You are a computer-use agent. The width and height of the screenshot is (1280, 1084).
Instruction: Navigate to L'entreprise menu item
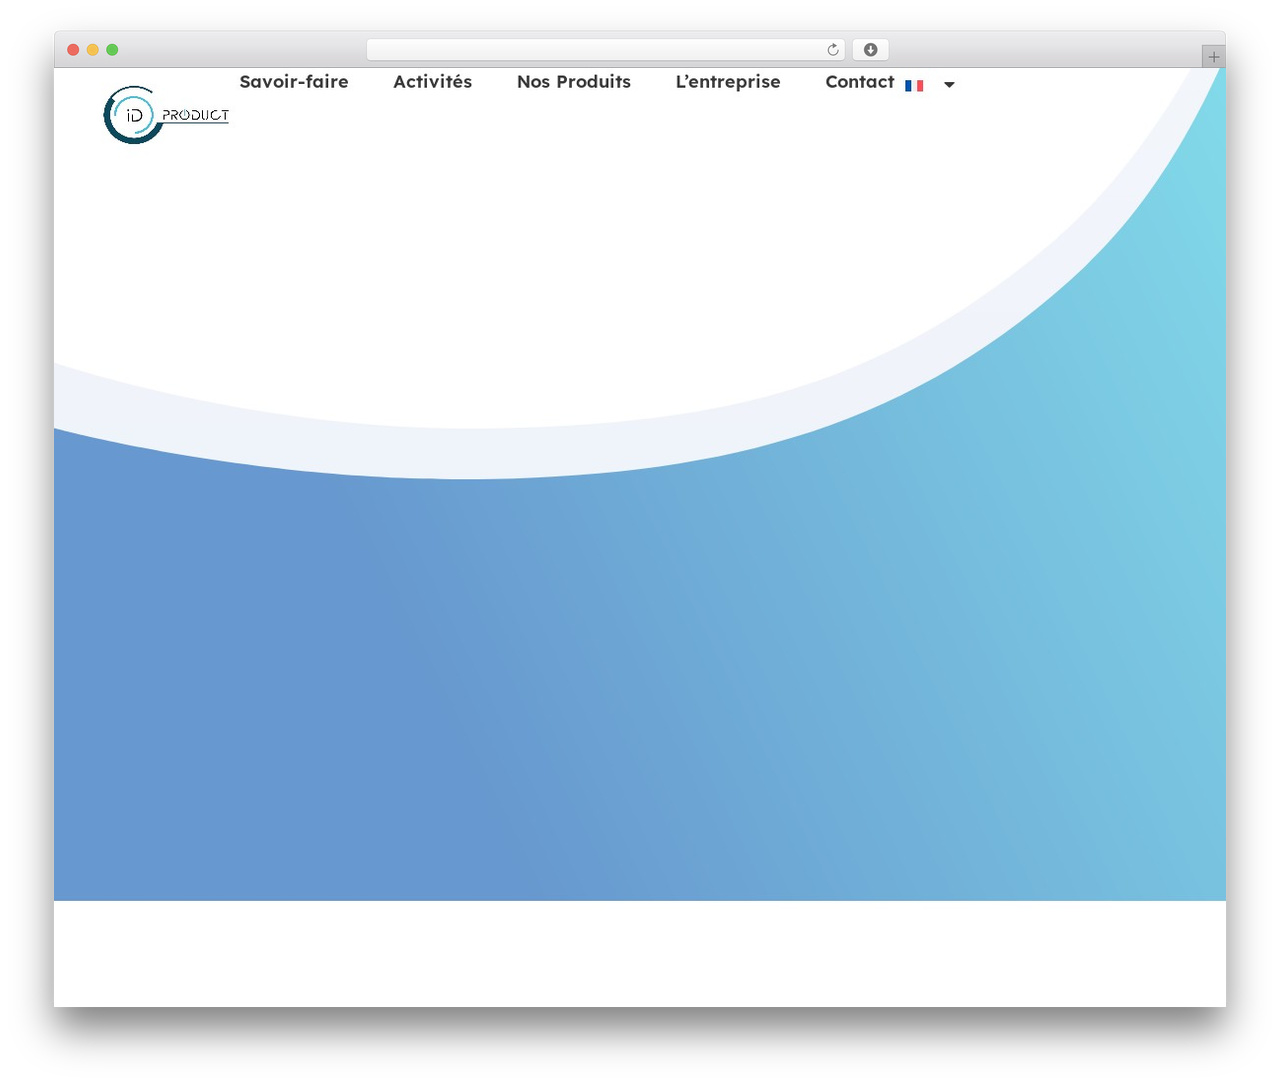(728, 82)
